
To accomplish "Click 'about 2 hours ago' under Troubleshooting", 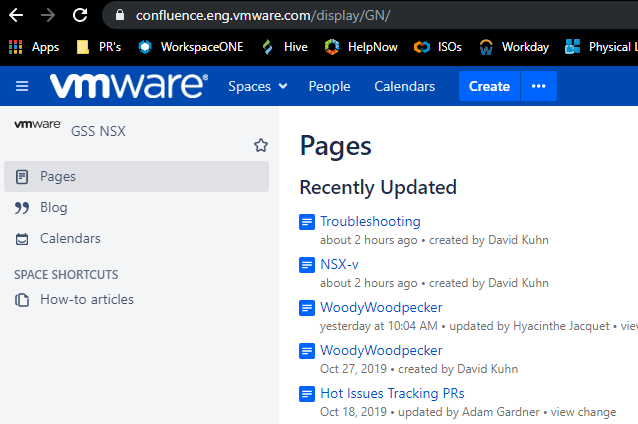I will pos(369,240).
